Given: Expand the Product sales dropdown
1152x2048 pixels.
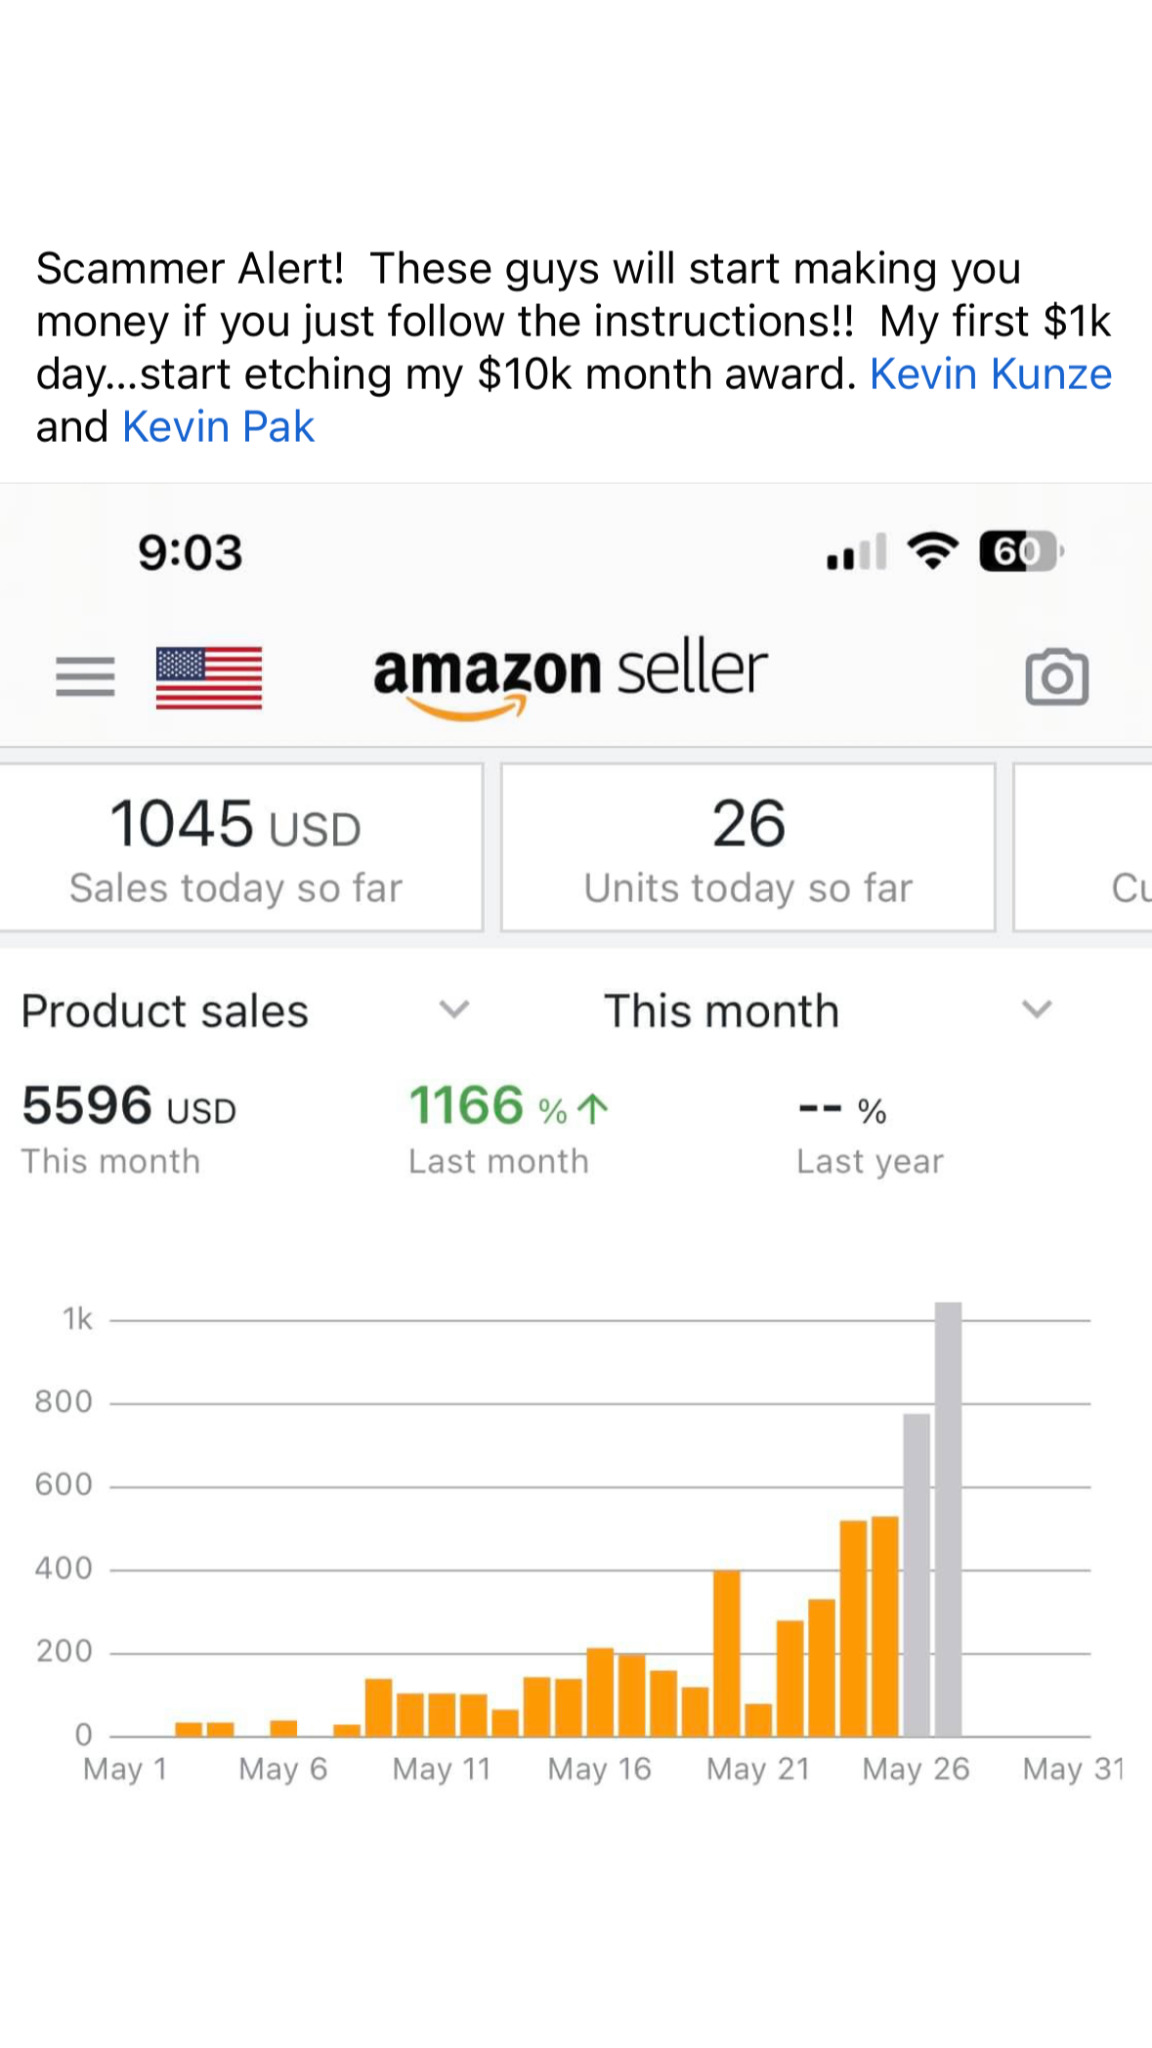Looking at the screenshot, I should (454, 1010).
